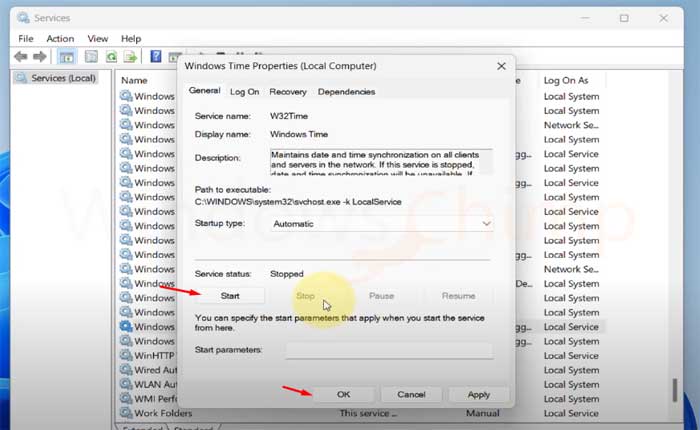This screenshot has height=430, width=700.
Task: Click the Stopped service status text
Action: 287,274
